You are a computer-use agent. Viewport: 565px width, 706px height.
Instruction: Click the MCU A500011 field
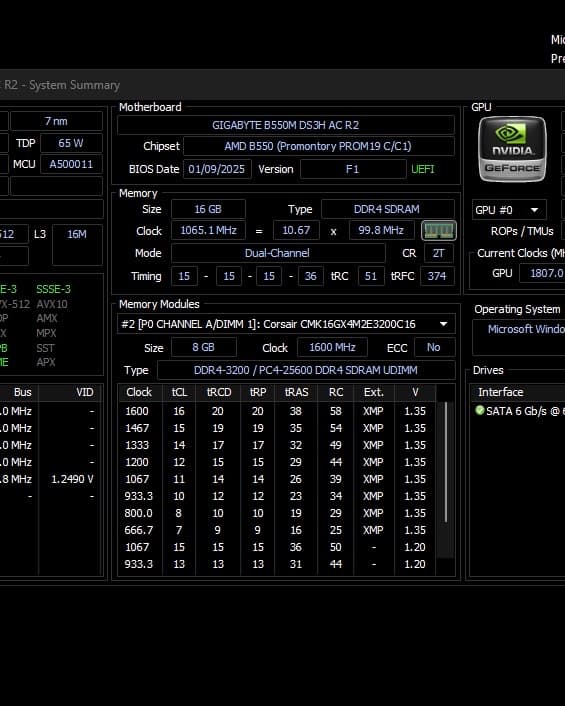(71, 164)
